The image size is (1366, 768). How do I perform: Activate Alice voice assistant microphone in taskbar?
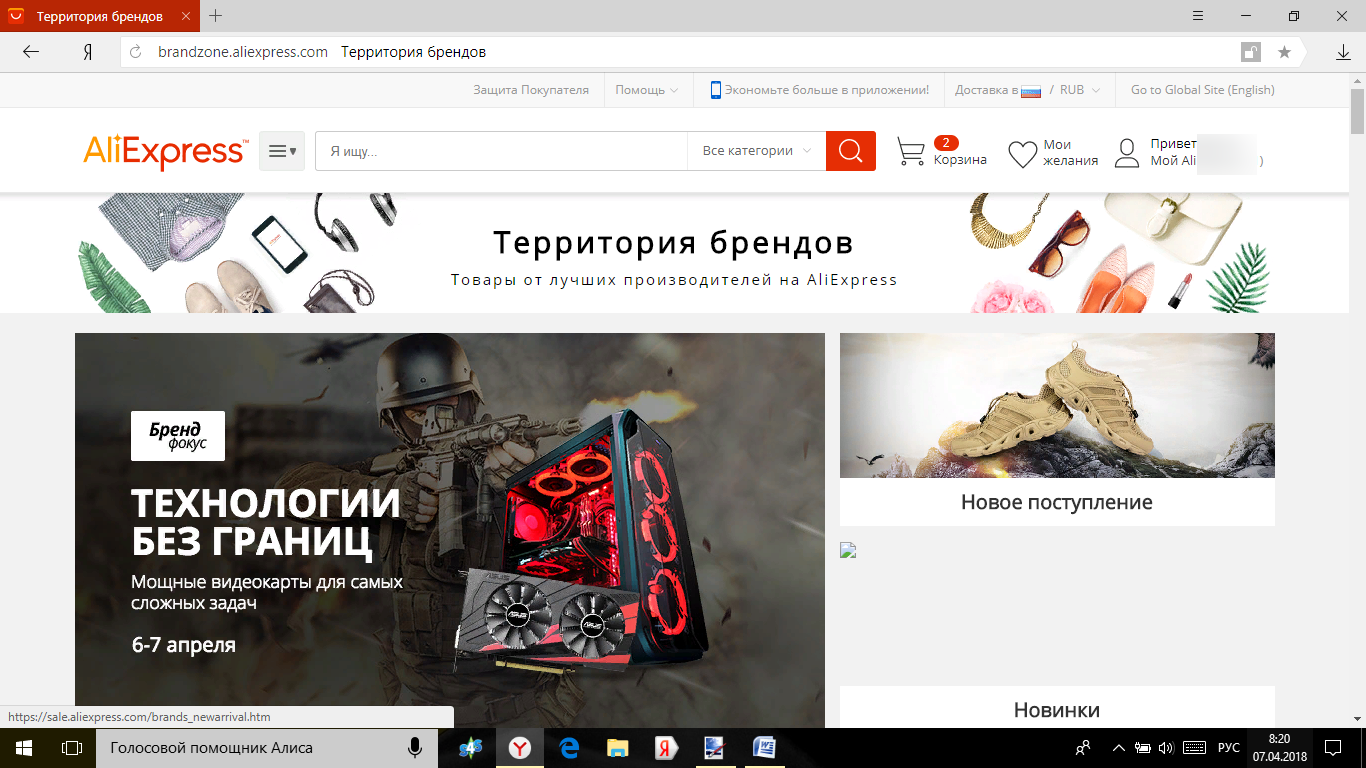click(414, 748)
